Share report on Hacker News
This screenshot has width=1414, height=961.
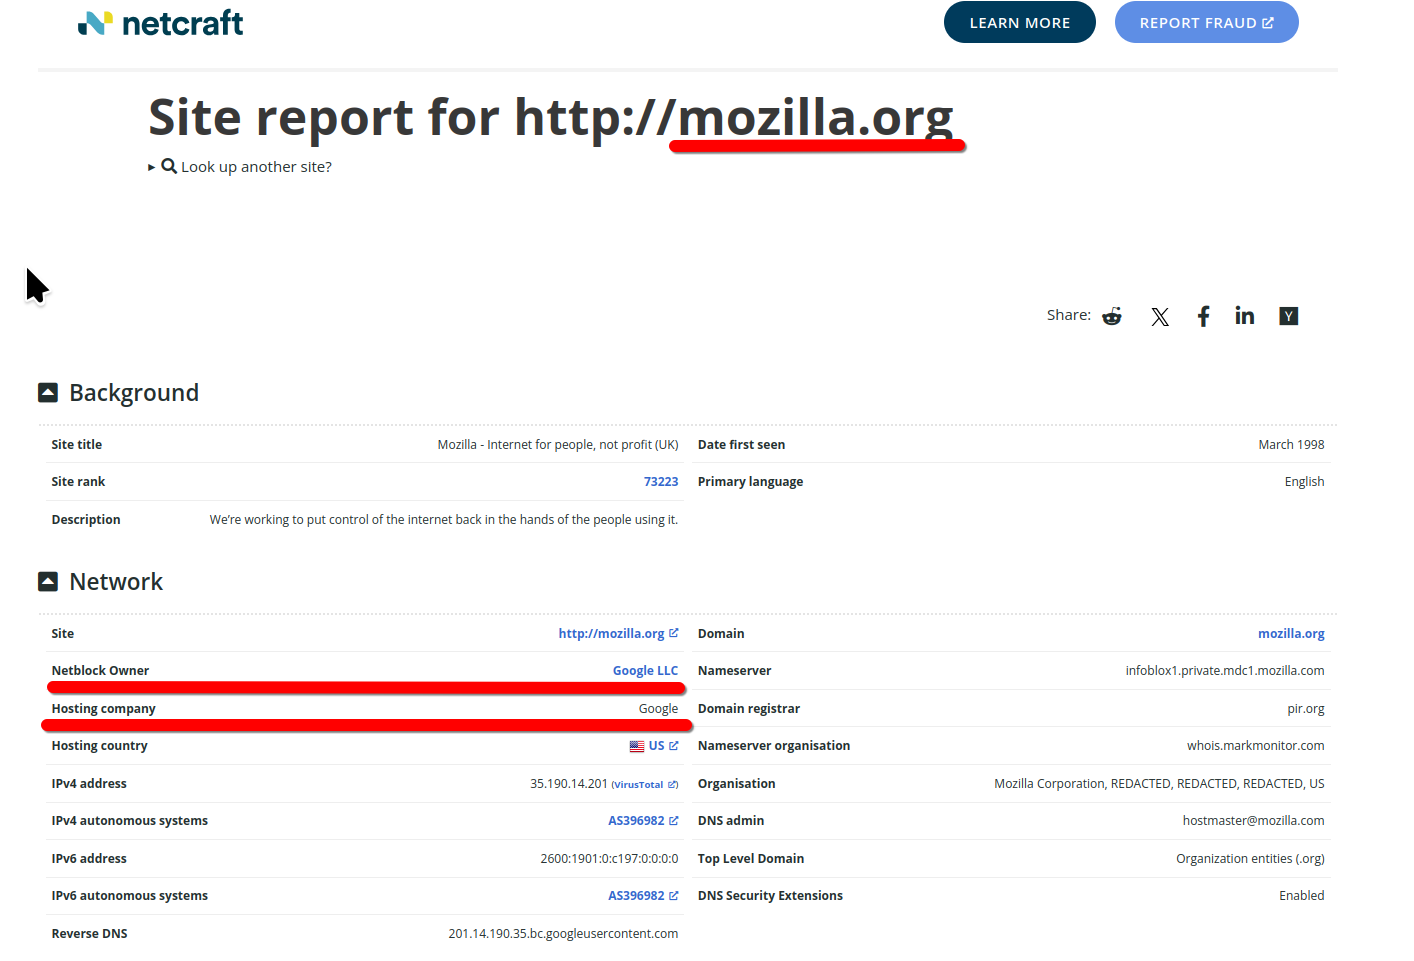pyautogui.click(x=1289, y=316)
